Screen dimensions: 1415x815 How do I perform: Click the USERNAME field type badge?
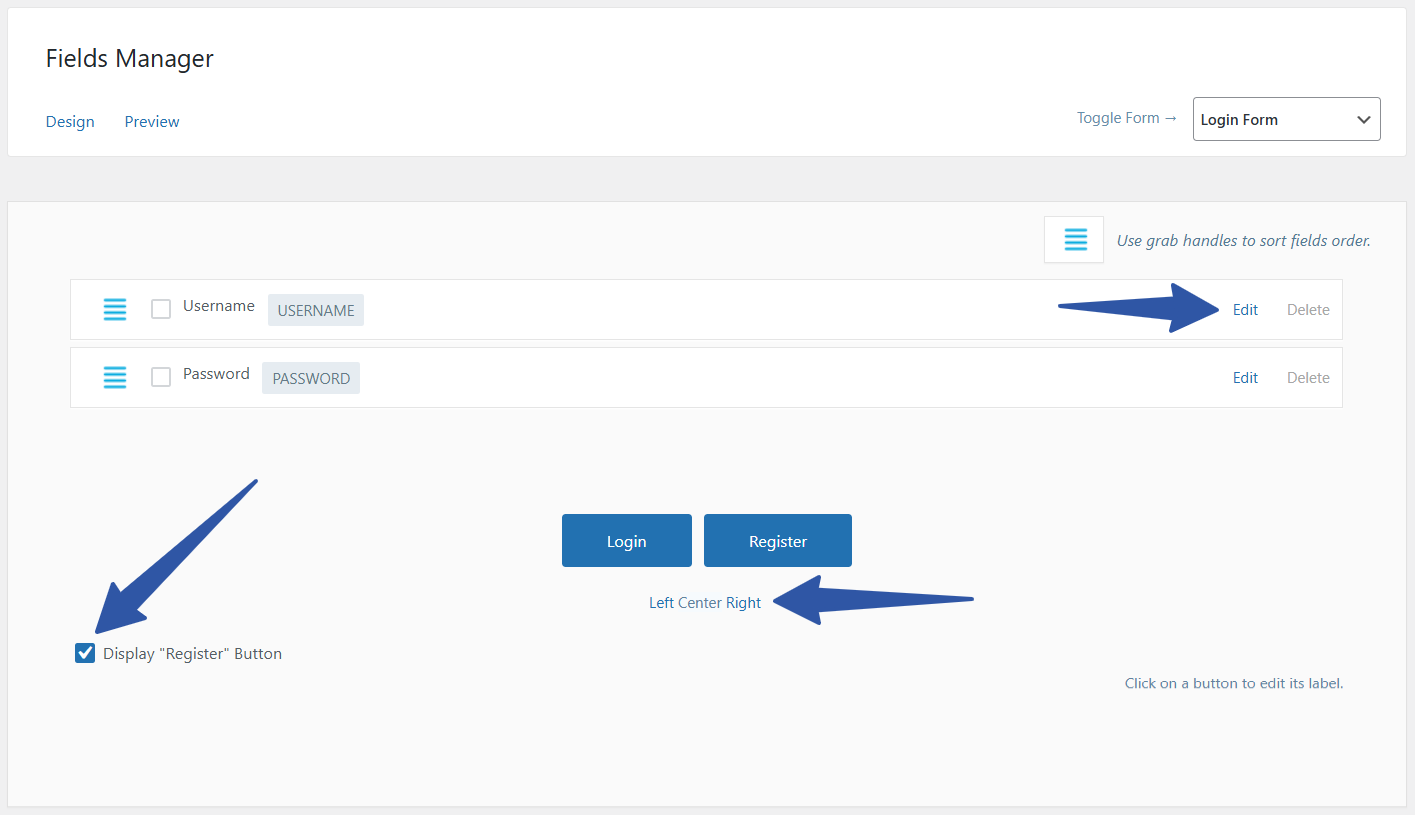(315, 310)
